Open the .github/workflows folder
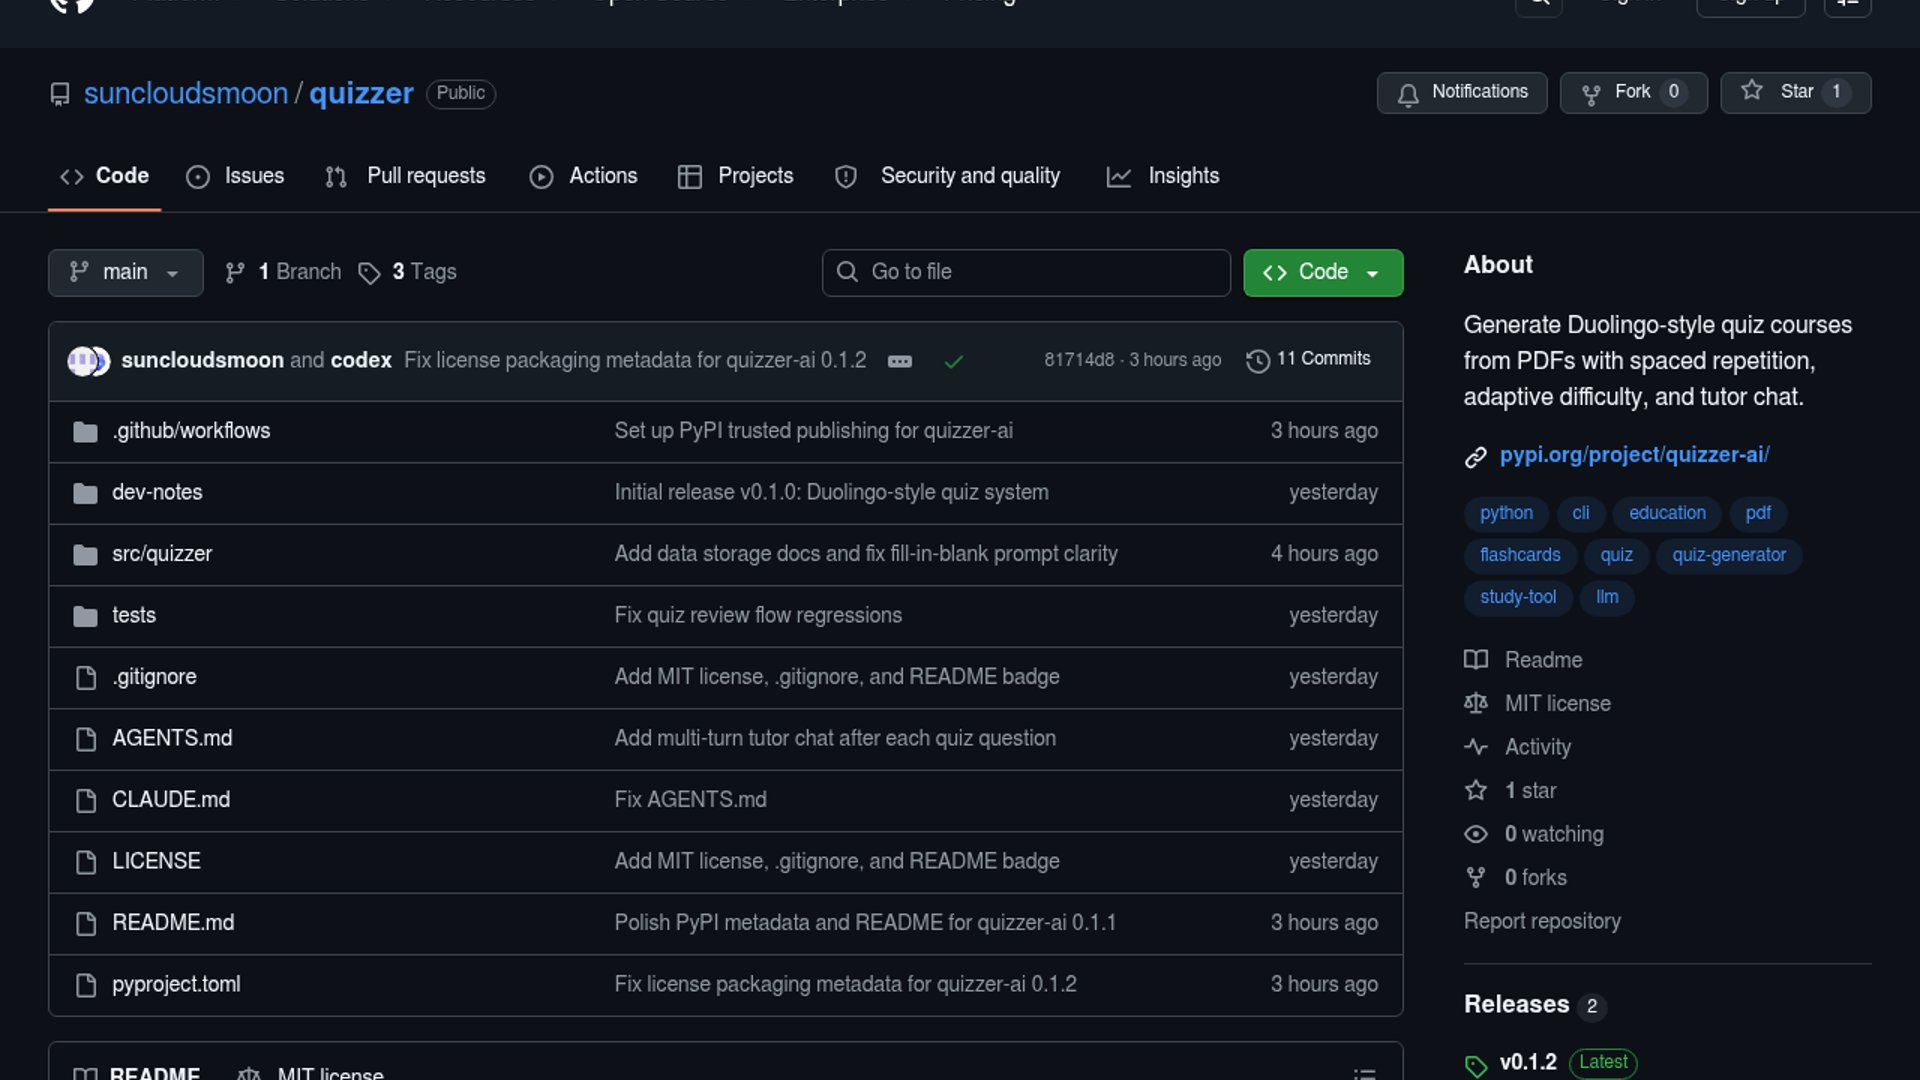1920x1080 pixels. pyautogui.click(x=191, y=431)
